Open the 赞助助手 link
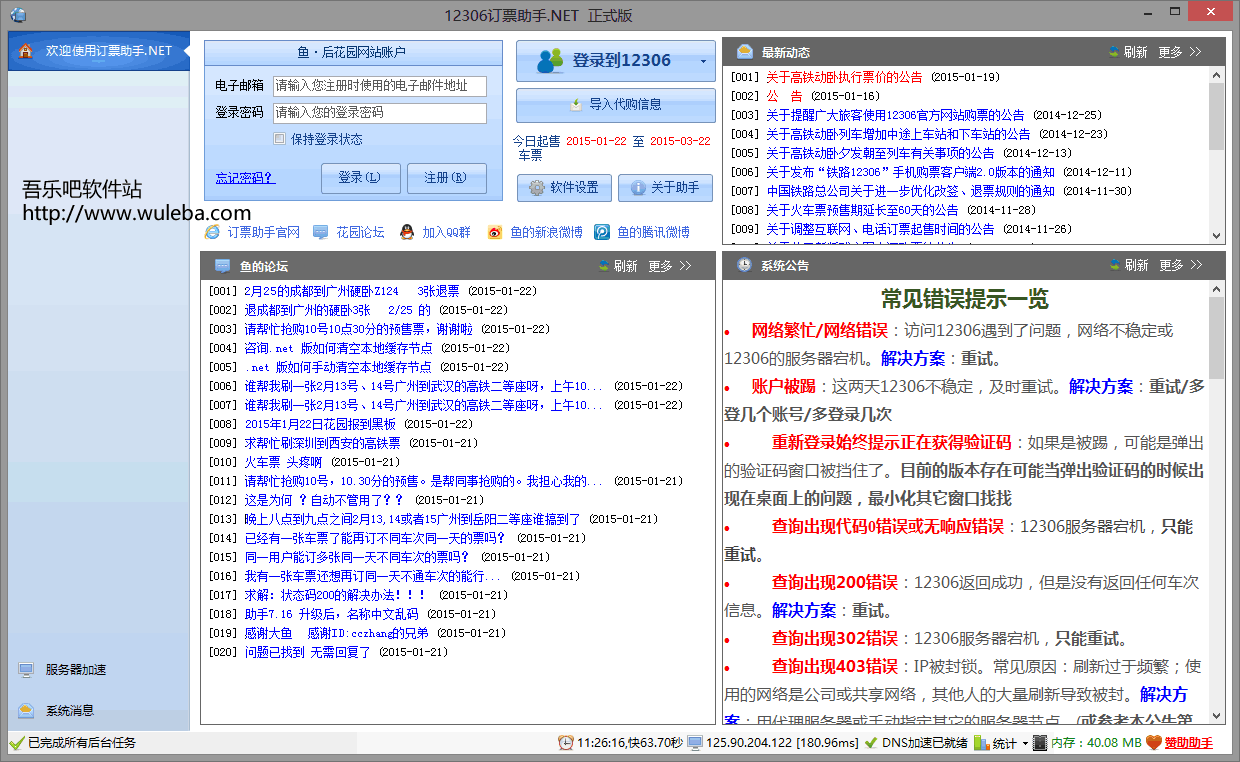The height and width of the screenshot is (762, 1240). point(1189,743)
